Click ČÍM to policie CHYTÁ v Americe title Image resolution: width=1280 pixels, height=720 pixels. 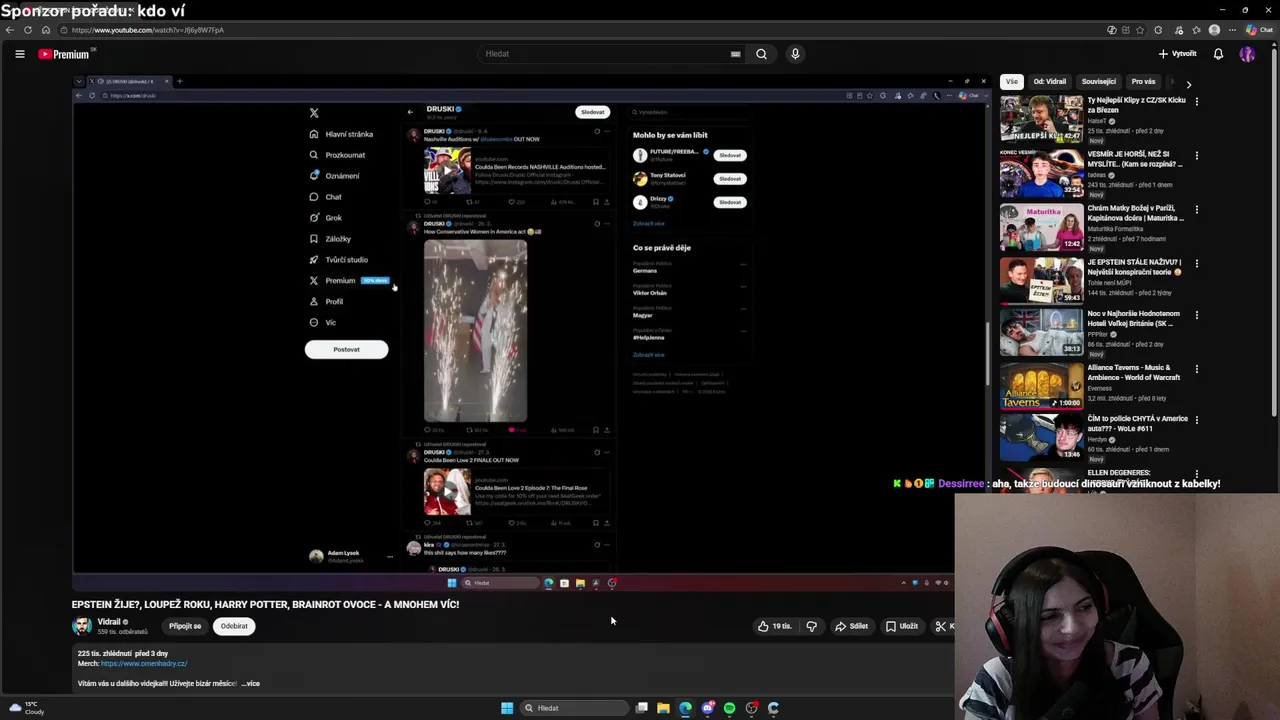pyautogui.click(x=1137, y=423)
